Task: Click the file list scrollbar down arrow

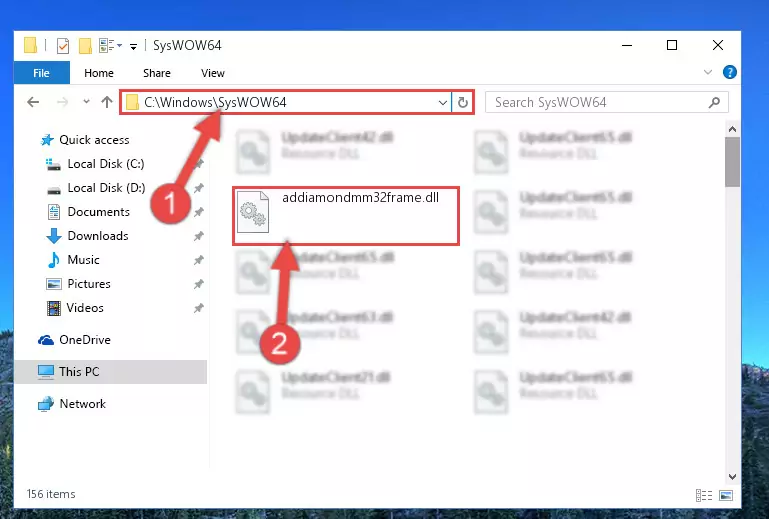Action: [732, 477]
